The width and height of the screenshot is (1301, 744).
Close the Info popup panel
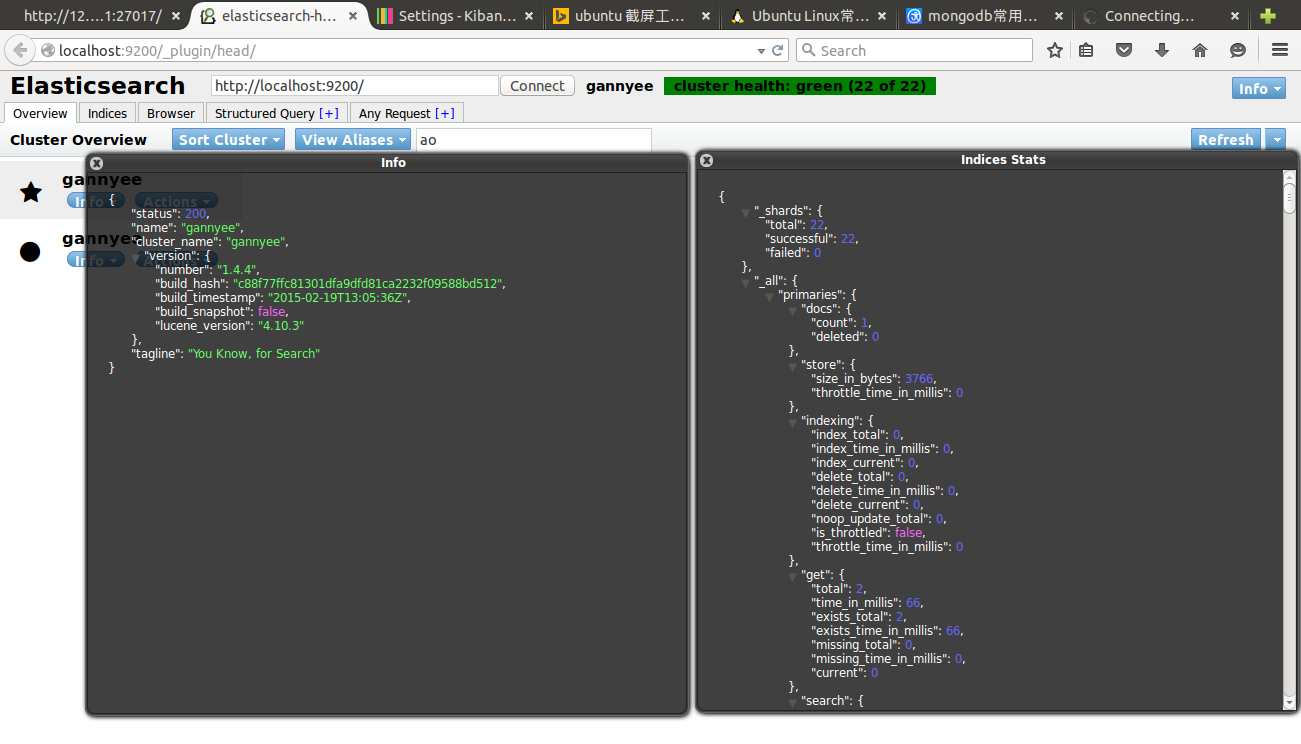coord(97,163)
